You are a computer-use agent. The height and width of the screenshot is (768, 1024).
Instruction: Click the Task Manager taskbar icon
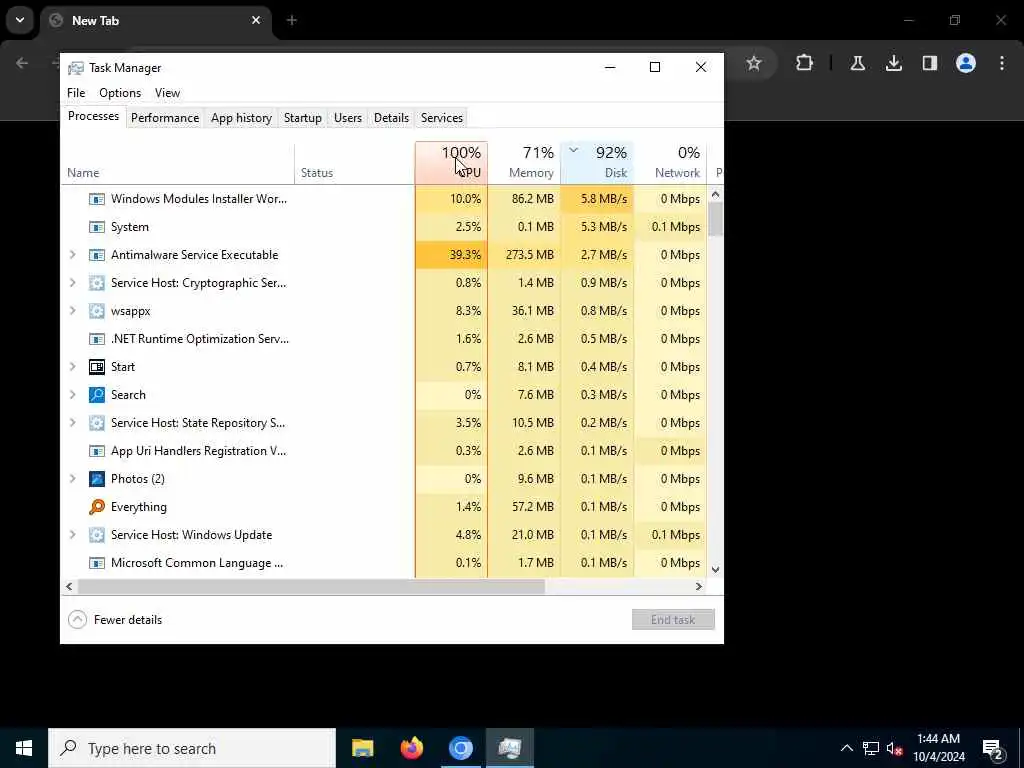click(509, 748)
